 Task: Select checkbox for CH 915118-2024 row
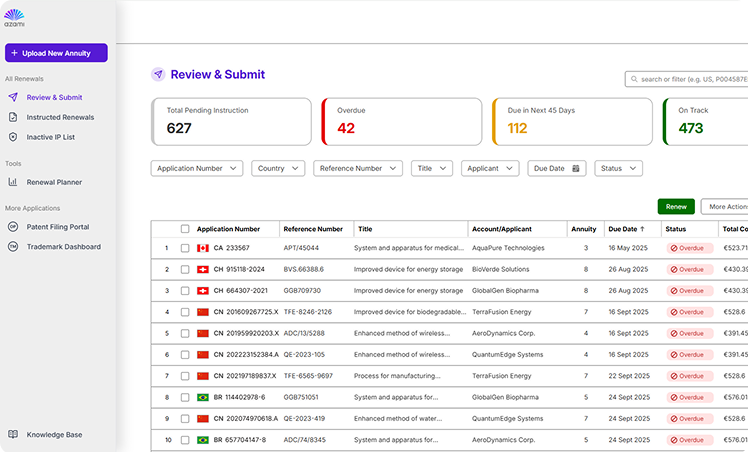coord(185,269)
